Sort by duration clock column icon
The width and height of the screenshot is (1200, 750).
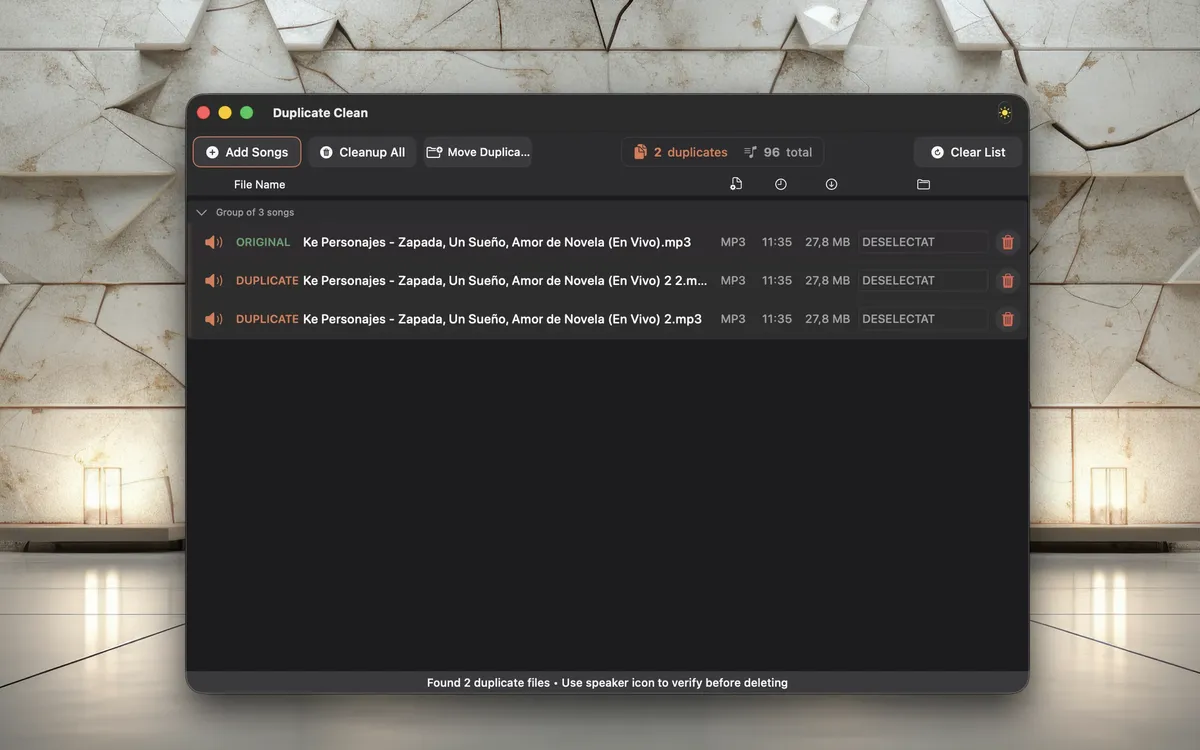coord(780,184)
